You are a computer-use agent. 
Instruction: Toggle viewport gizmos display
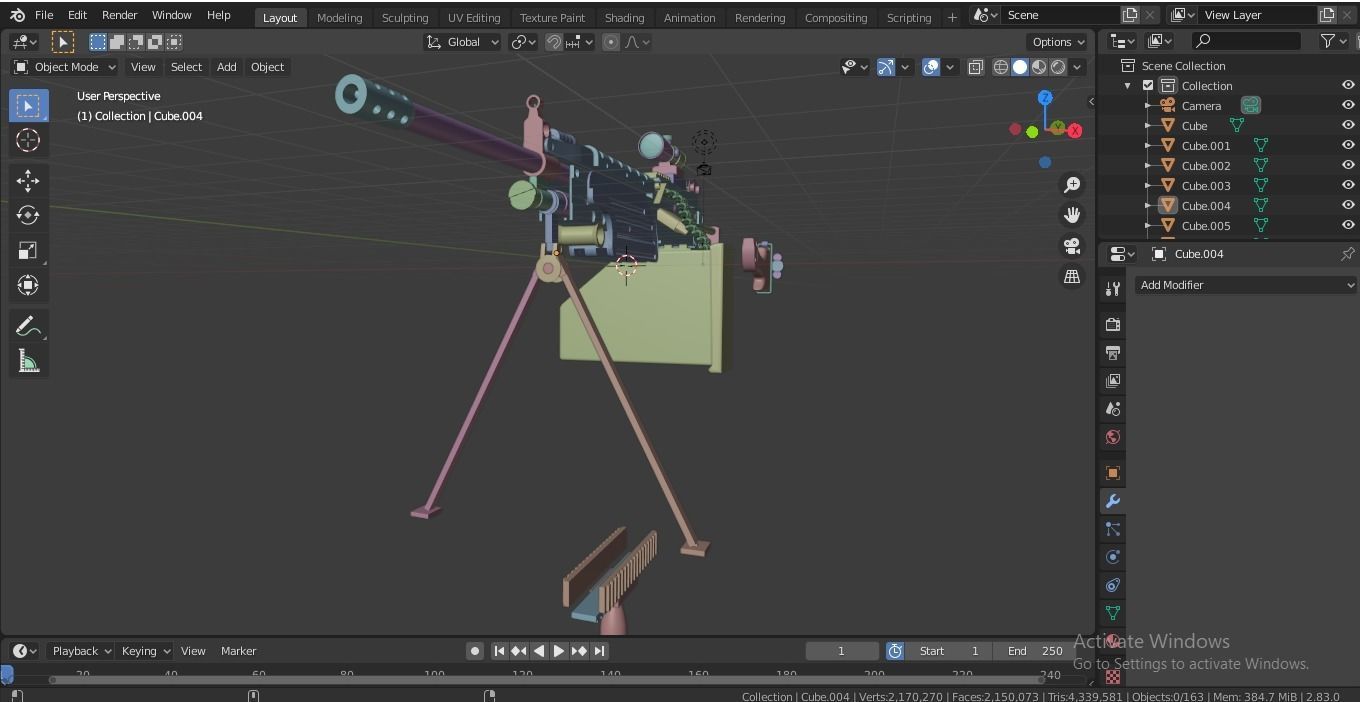[x=886, y=67]
